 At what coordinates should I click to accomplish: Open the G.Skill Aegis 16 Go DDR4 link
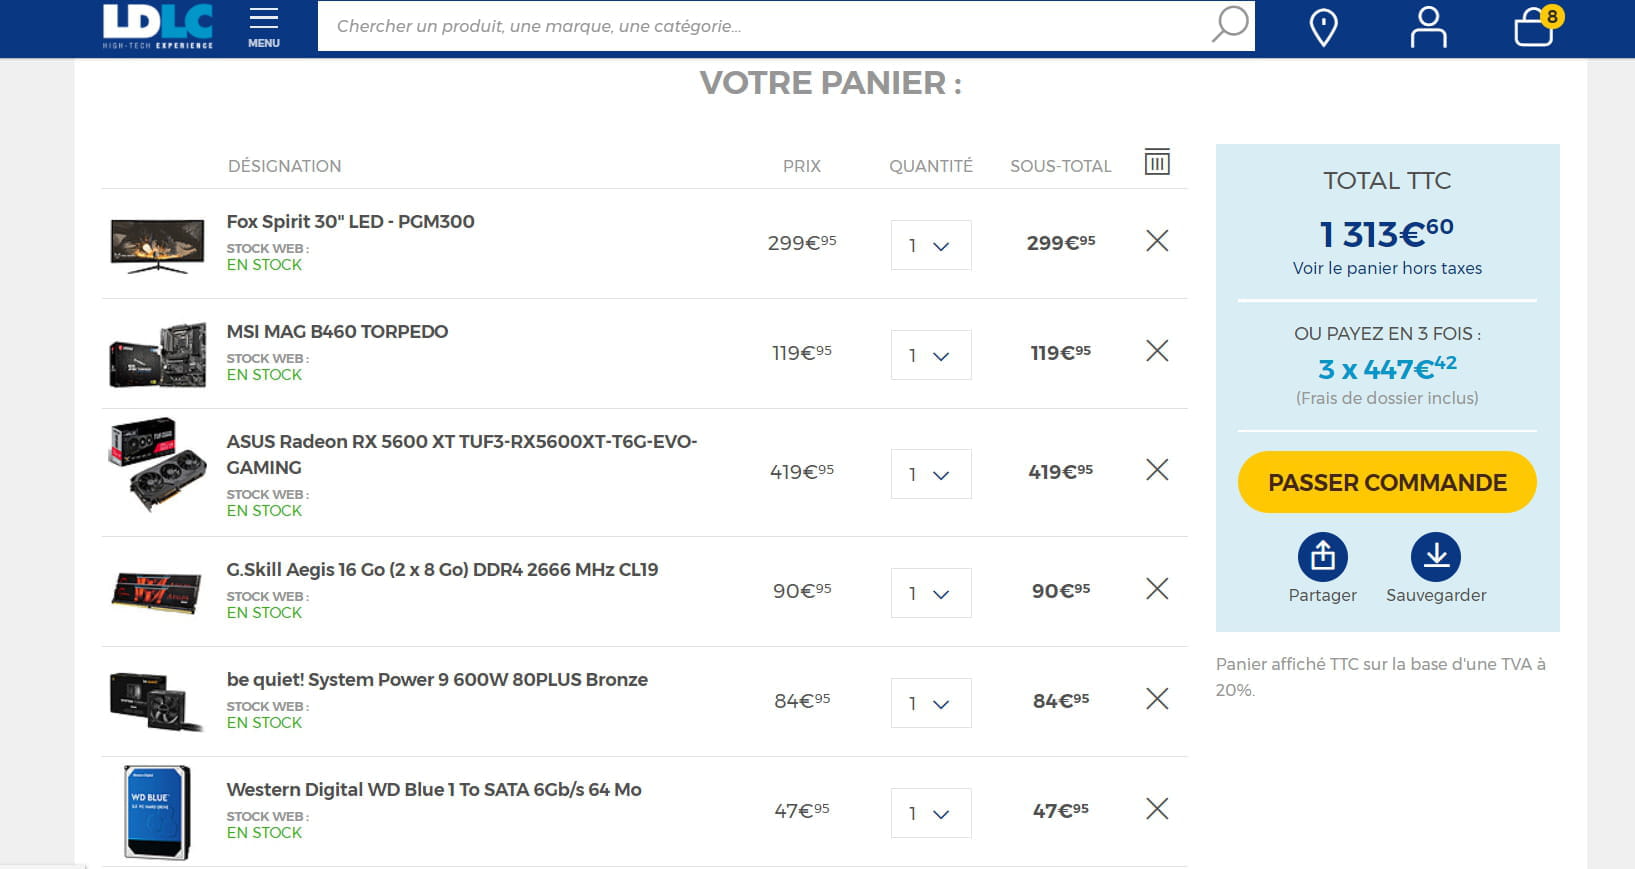coord(442,570)
